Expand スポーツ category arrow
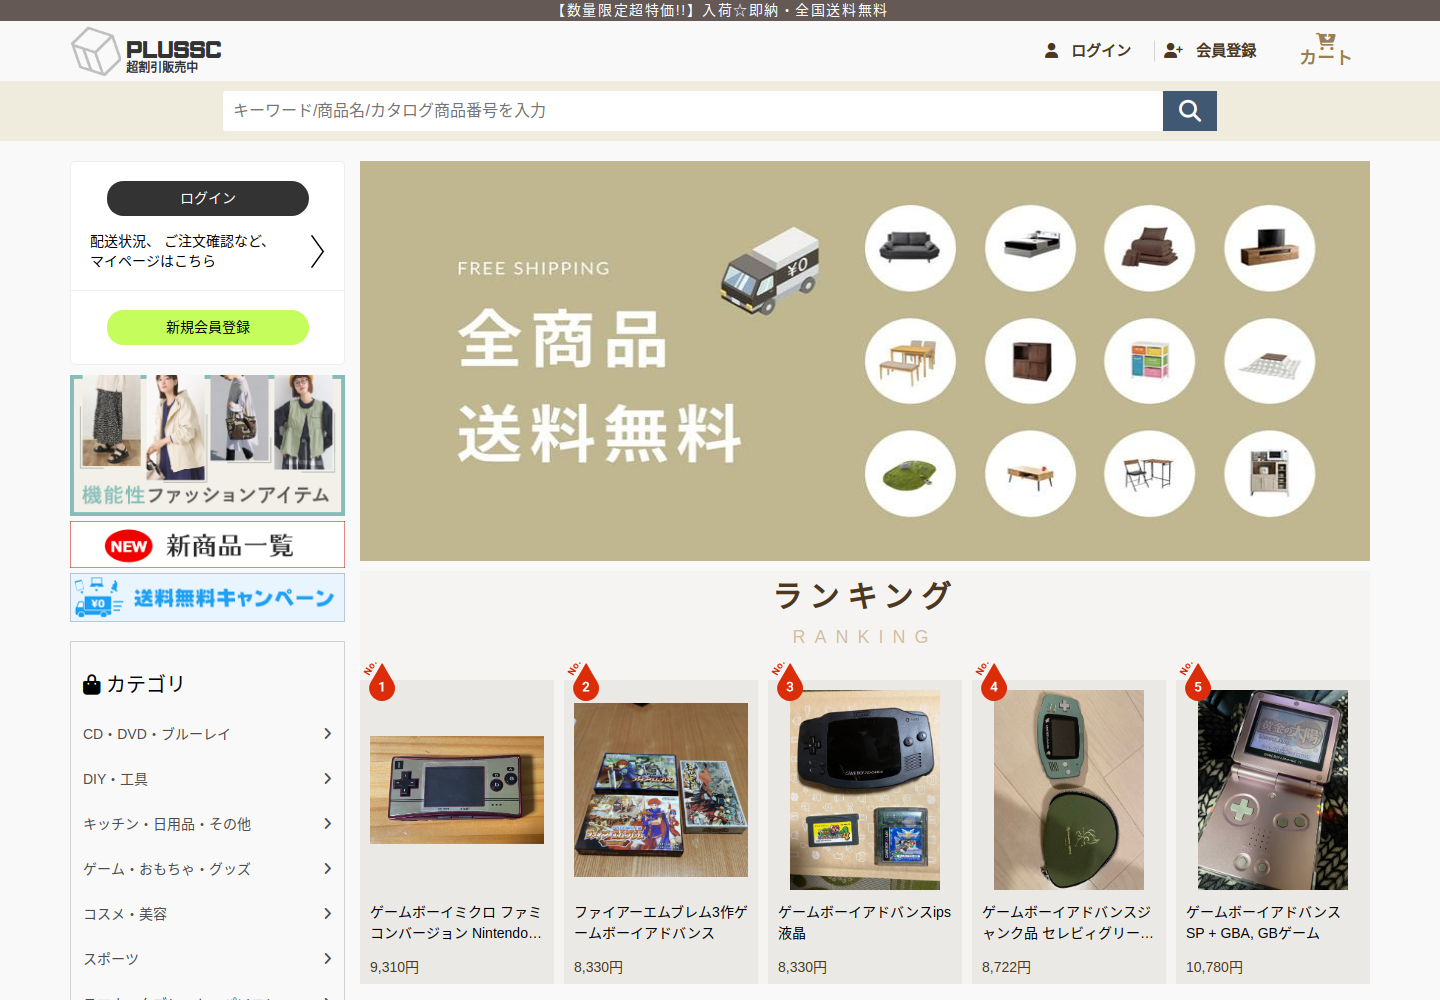1440x1000 pixels. (327, 959)
